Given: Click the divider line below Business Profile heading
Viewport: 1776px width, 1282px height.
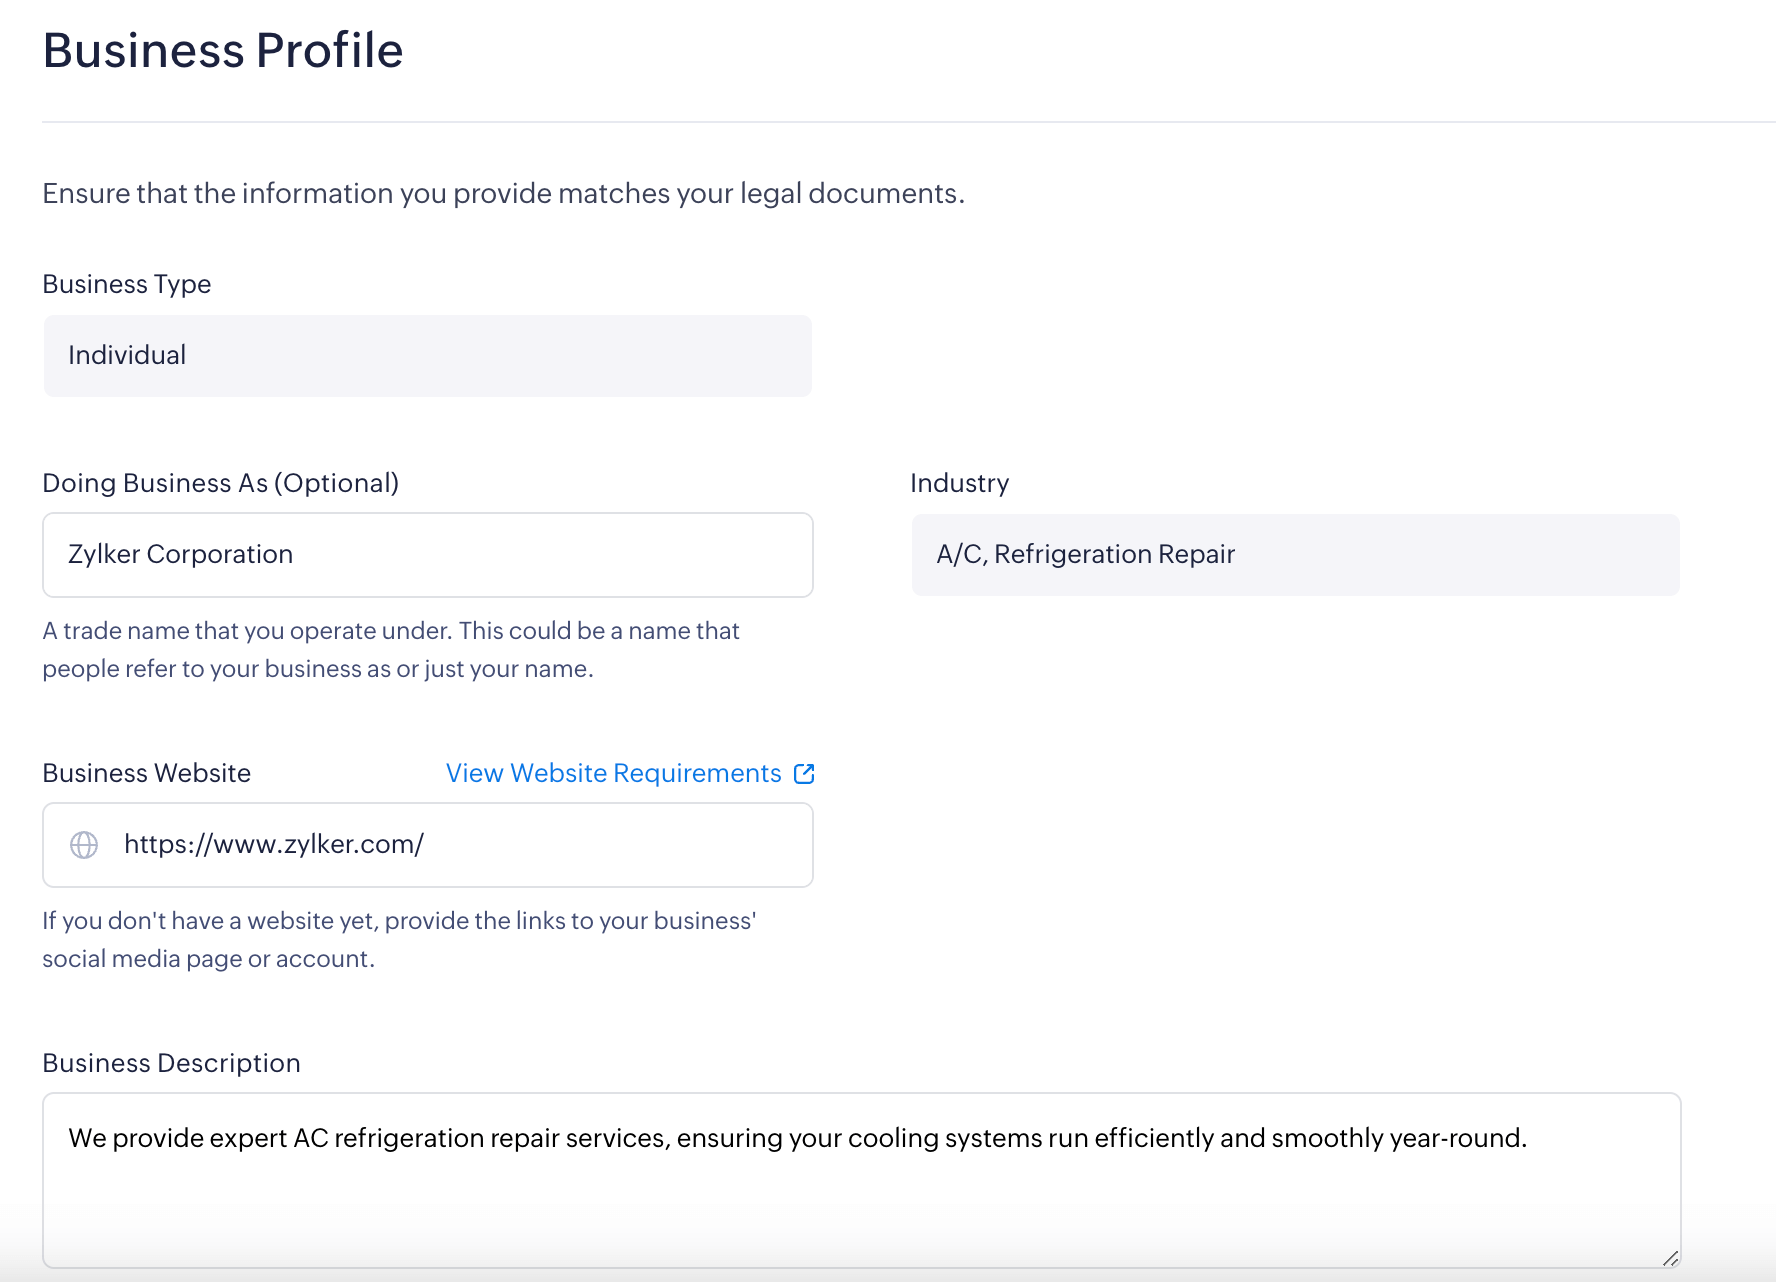Looking at the screenshot, I should [x=900, y=122].
